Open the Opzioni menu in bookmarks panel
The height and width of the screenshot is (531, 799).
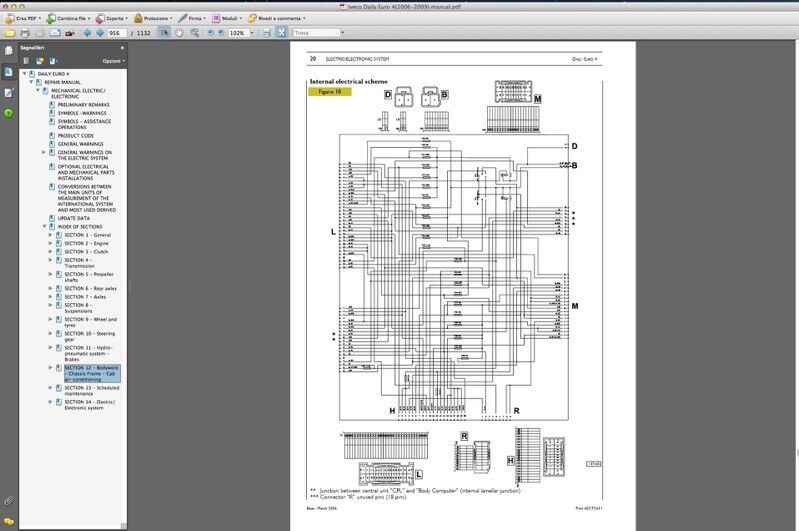click(113, 61)
